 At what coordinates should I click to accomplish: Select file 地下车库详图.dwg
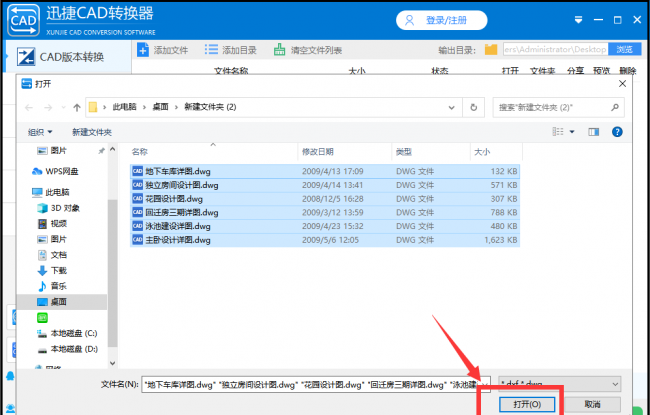325,171
